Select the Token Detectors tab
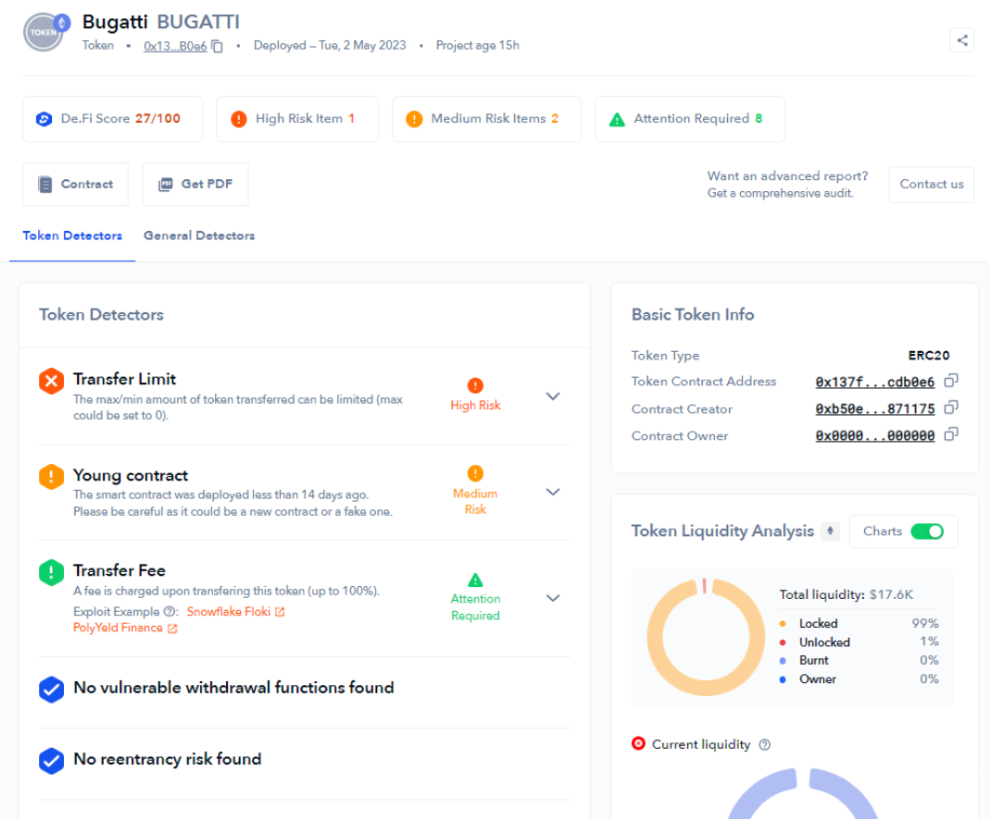The height and width of the screenshot is (819, 990). tap(72, 236)
